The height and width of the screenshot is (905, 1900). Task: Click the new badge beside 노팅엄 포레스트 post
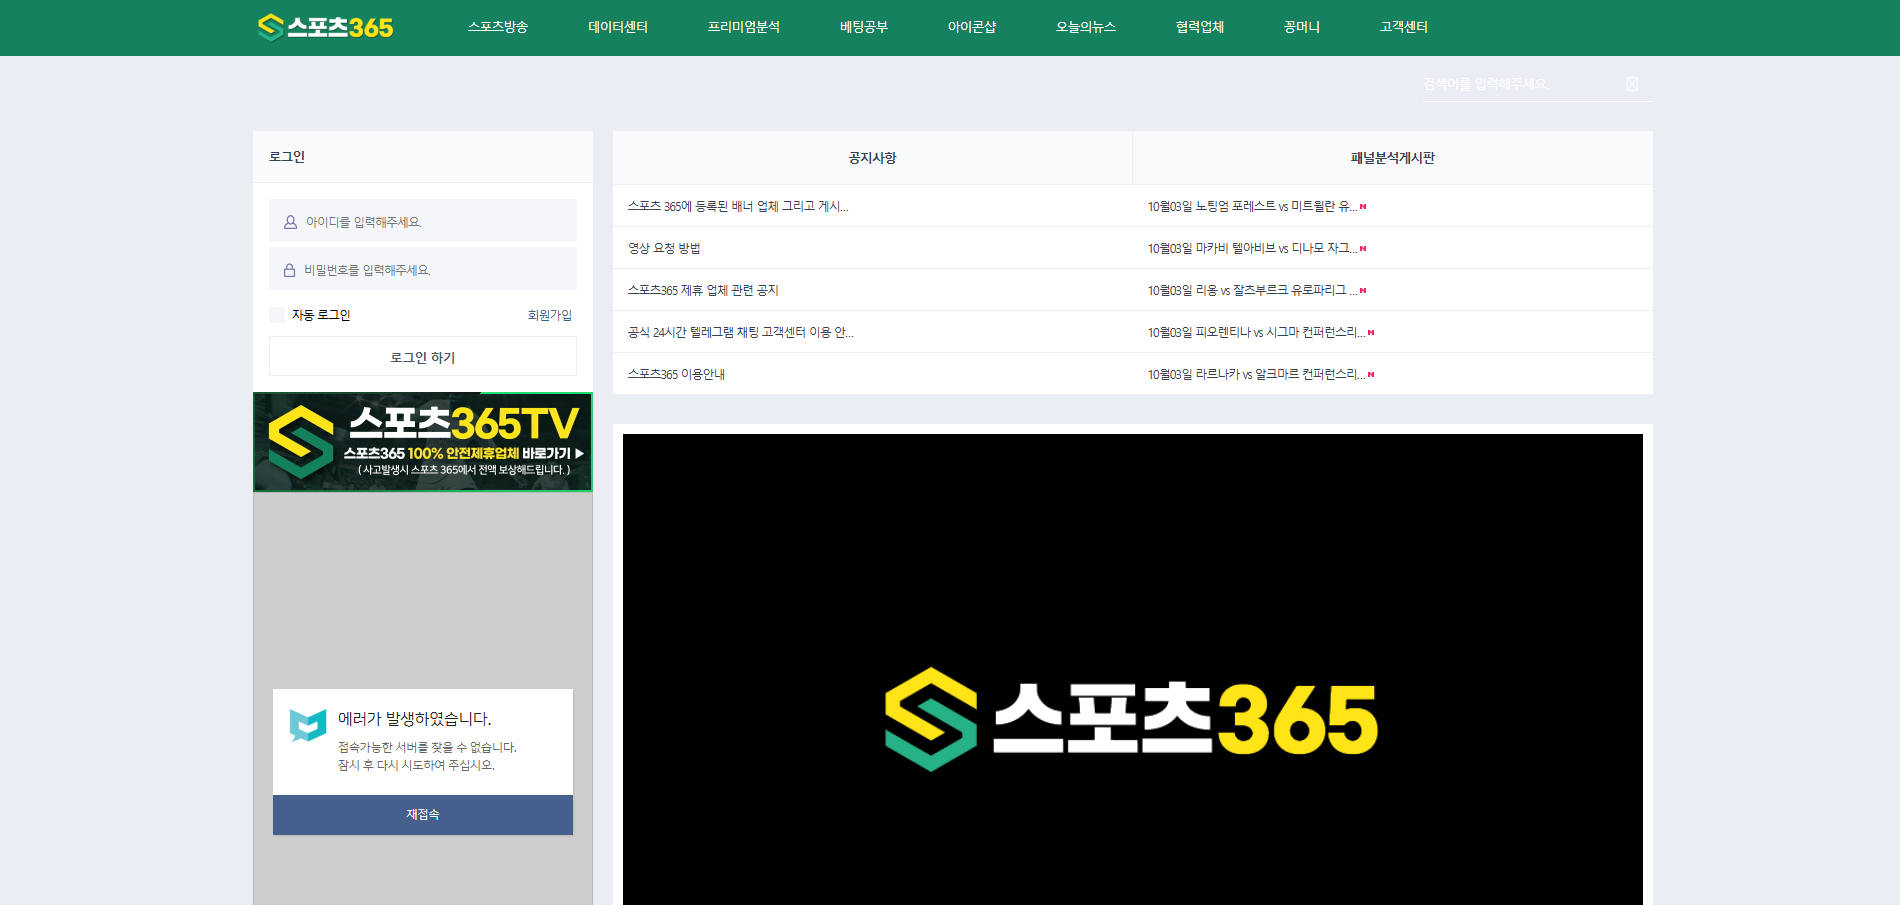1363,207
